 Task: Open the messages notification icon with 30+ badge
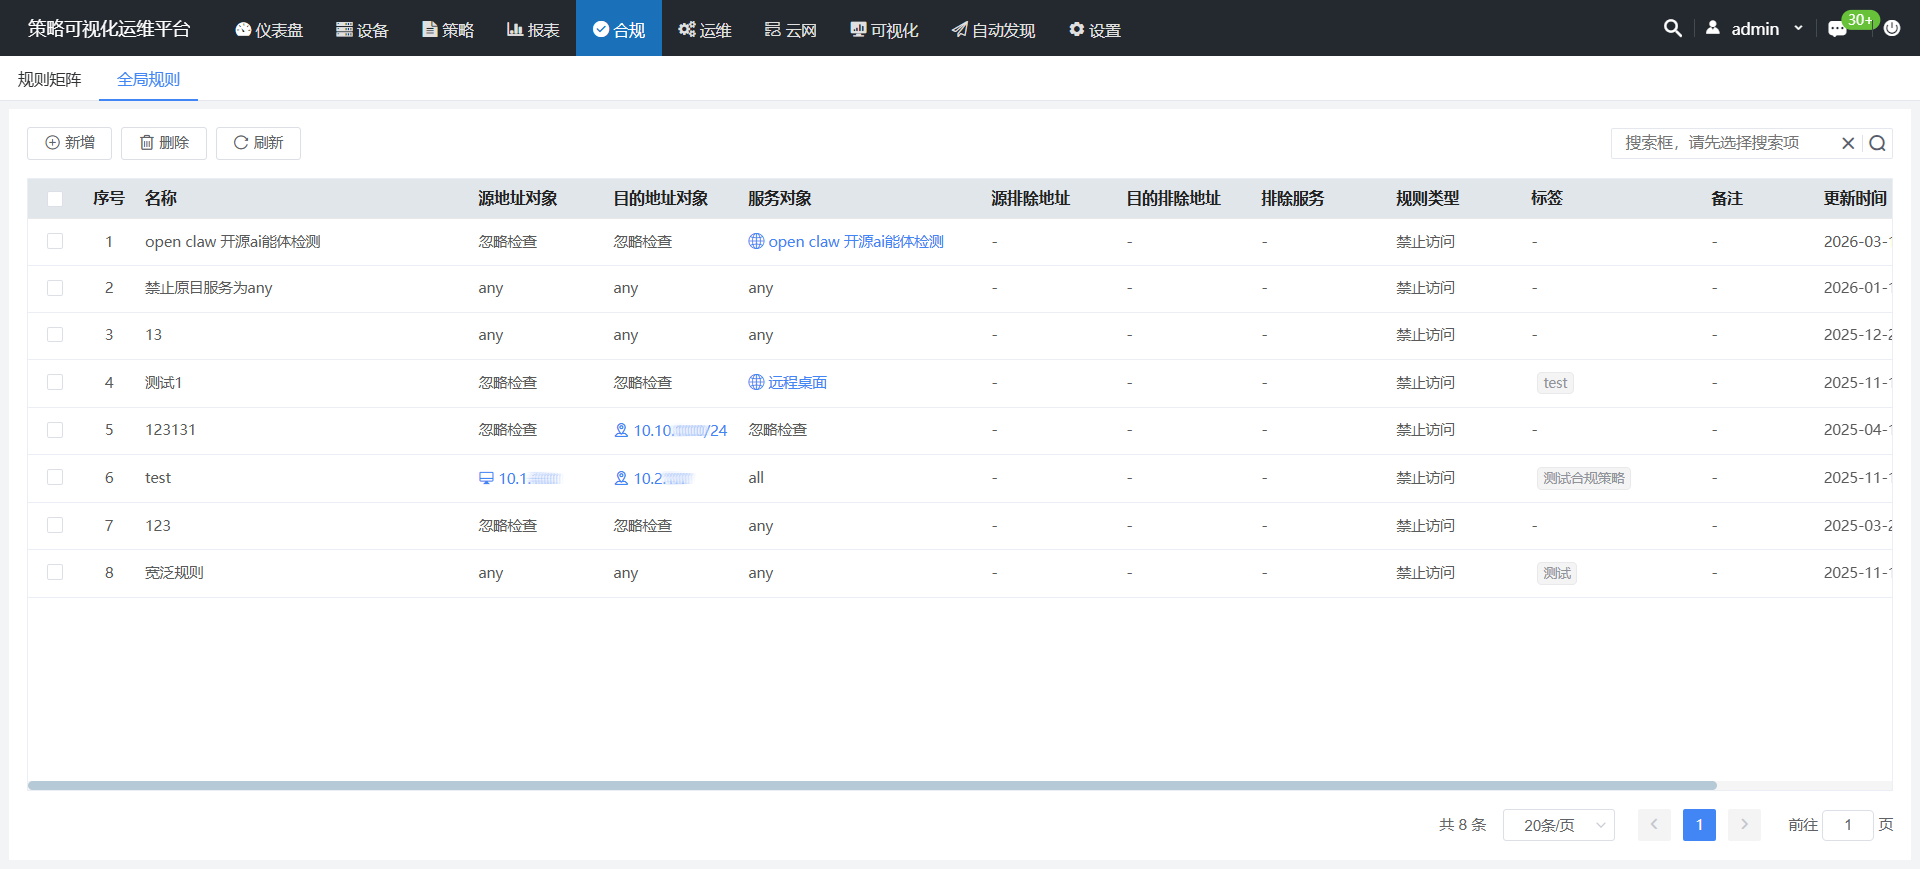click(1837, 29)
